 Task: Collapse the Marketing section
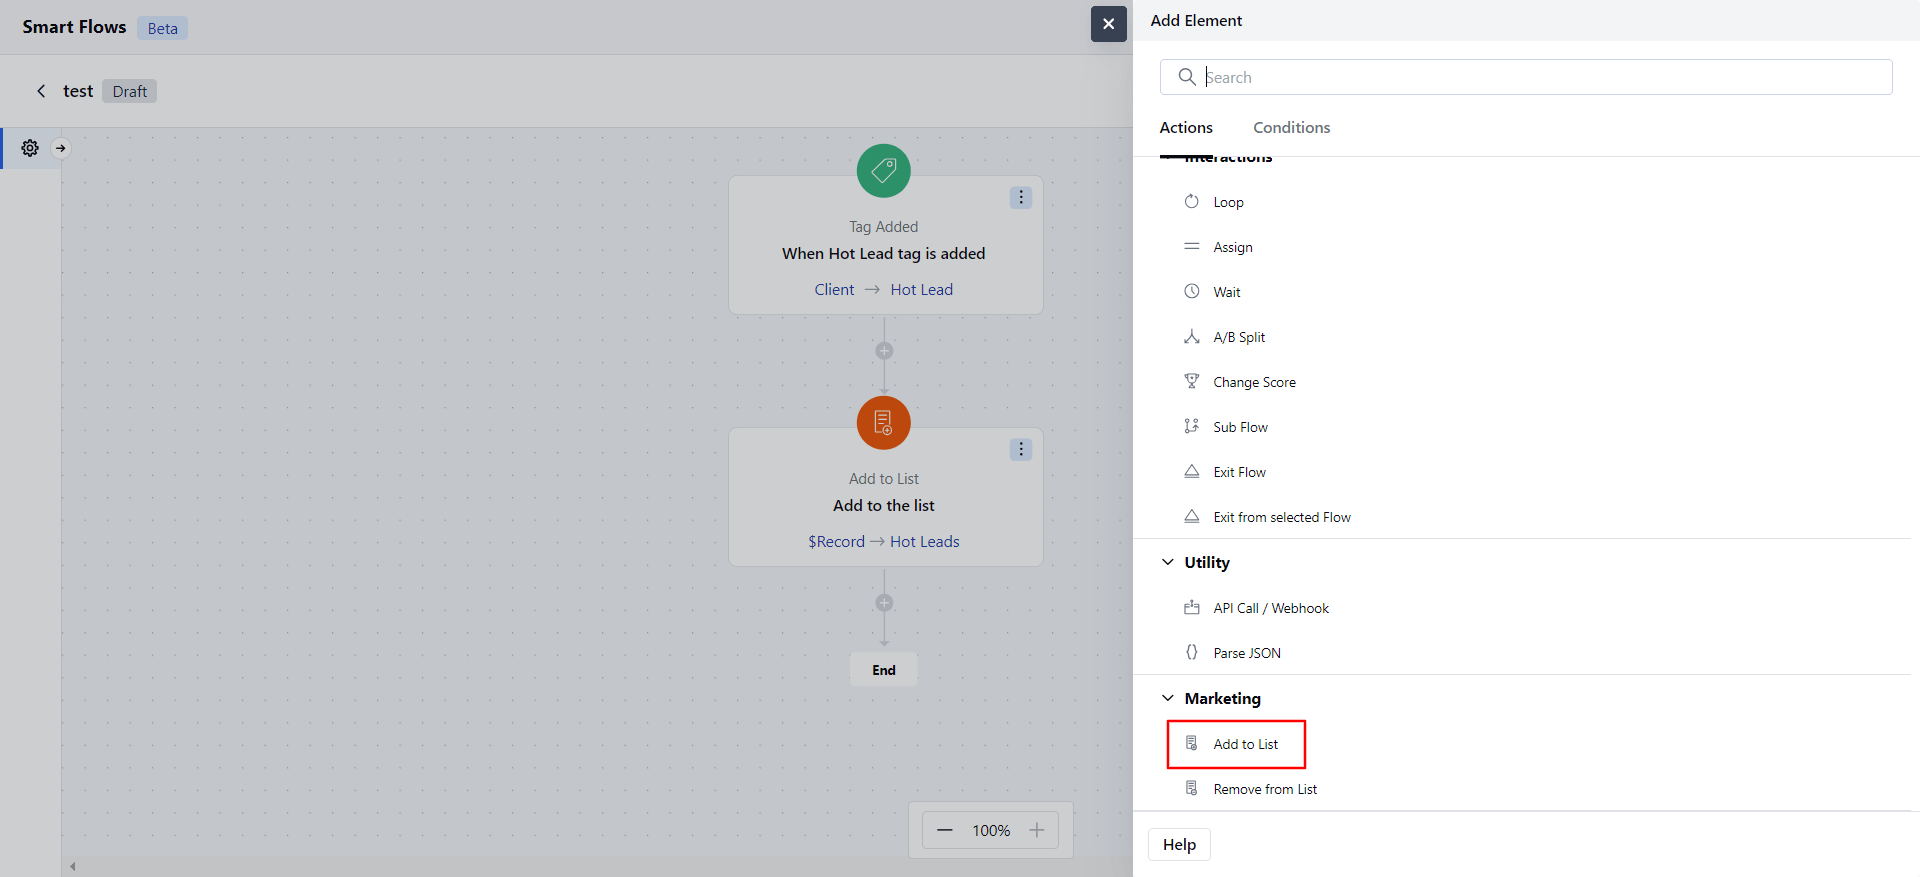[x=1168, y=698]
